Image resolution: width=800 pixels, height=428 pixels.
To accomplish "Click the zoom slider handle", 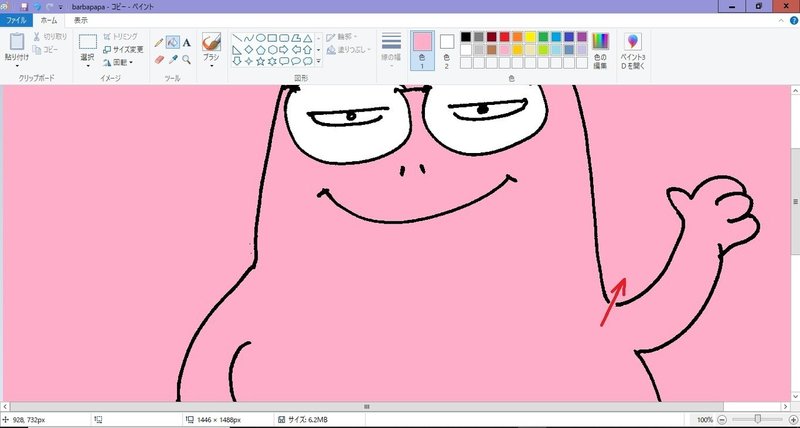I will tap(758, 419).
